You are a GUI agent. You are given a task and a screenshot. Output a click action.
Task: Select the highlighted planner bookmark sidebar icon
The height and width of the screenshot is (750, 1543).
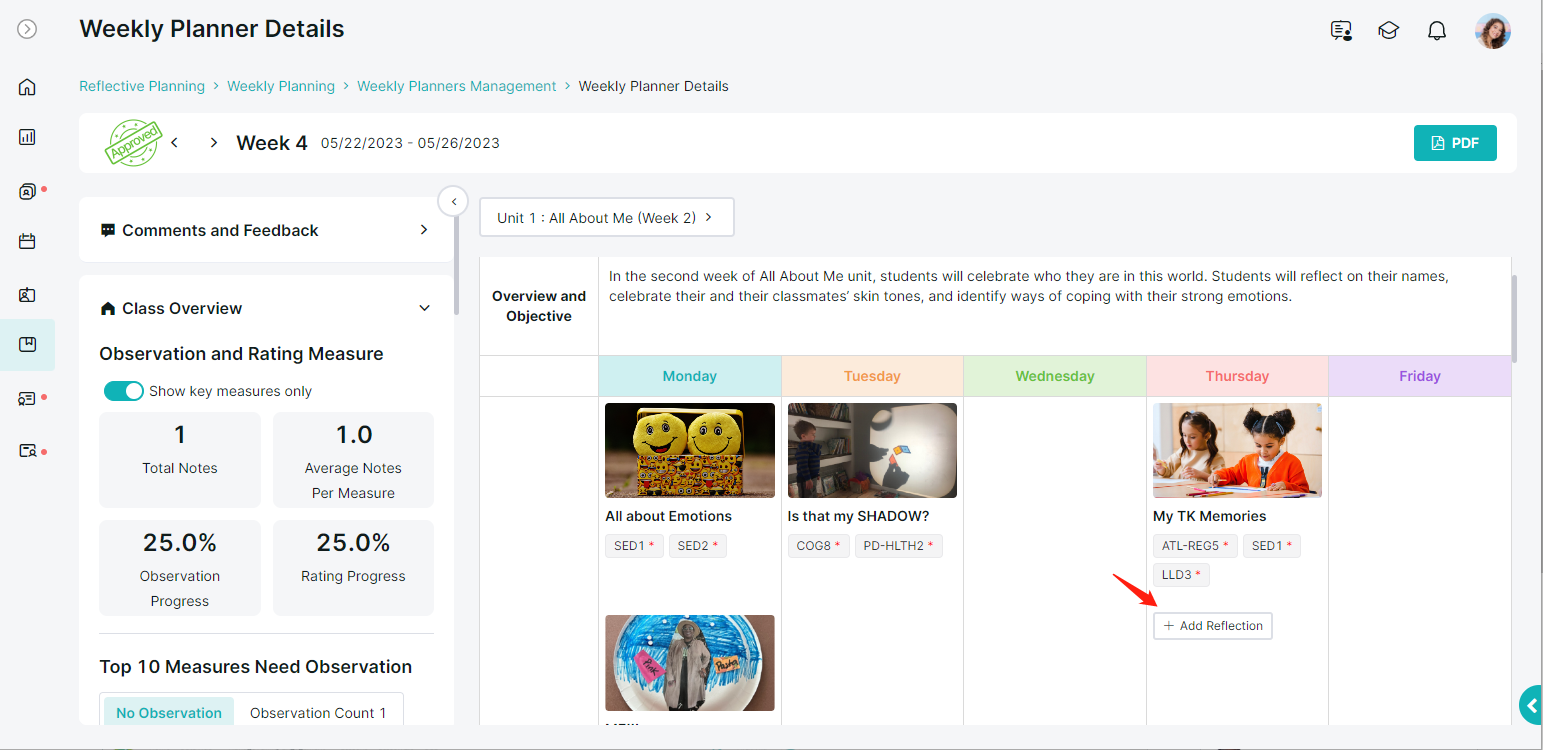[x=27, y=345]
